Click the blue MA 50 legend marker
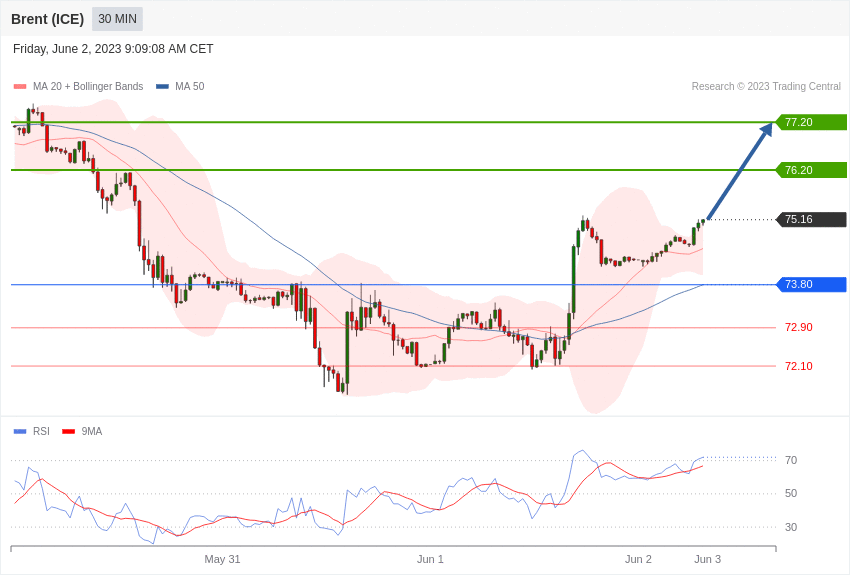Viewport: 850px width, 576px height. 162,87
